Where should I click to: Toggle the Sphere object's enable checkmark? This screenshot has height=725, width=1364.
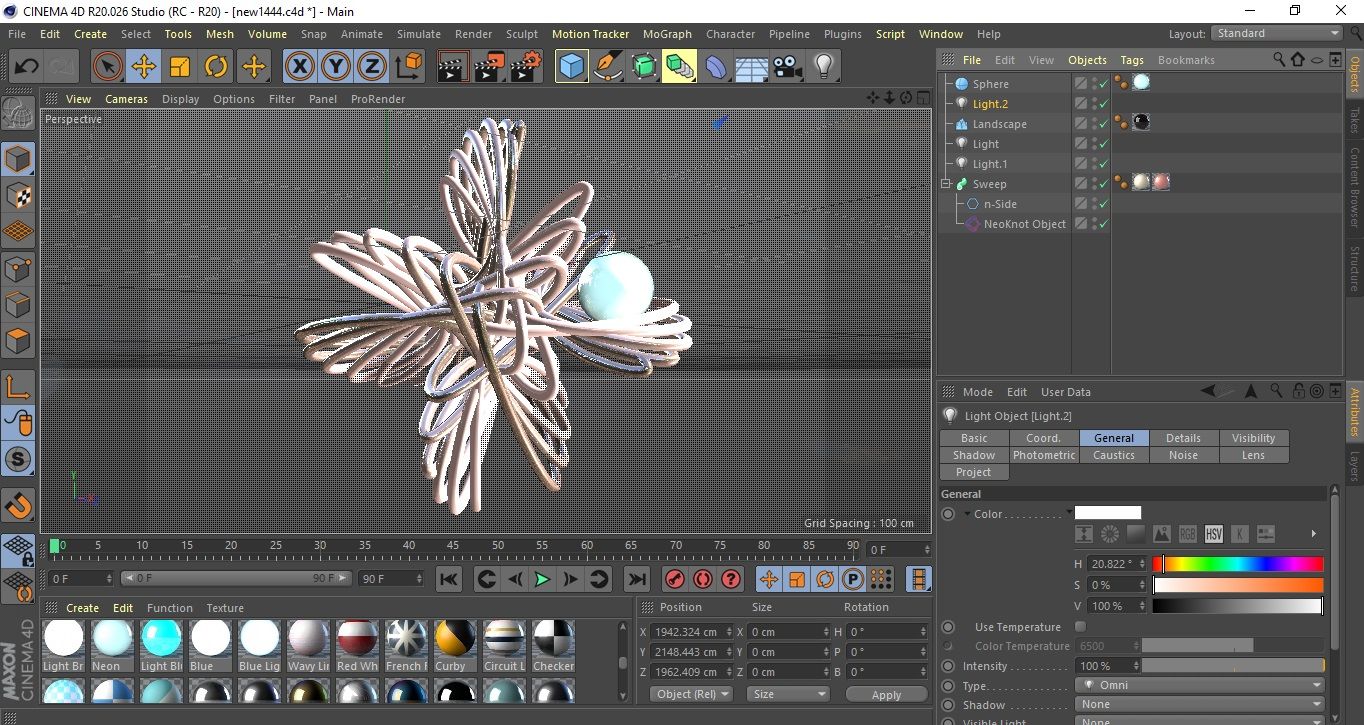[x=1103, y=84]
